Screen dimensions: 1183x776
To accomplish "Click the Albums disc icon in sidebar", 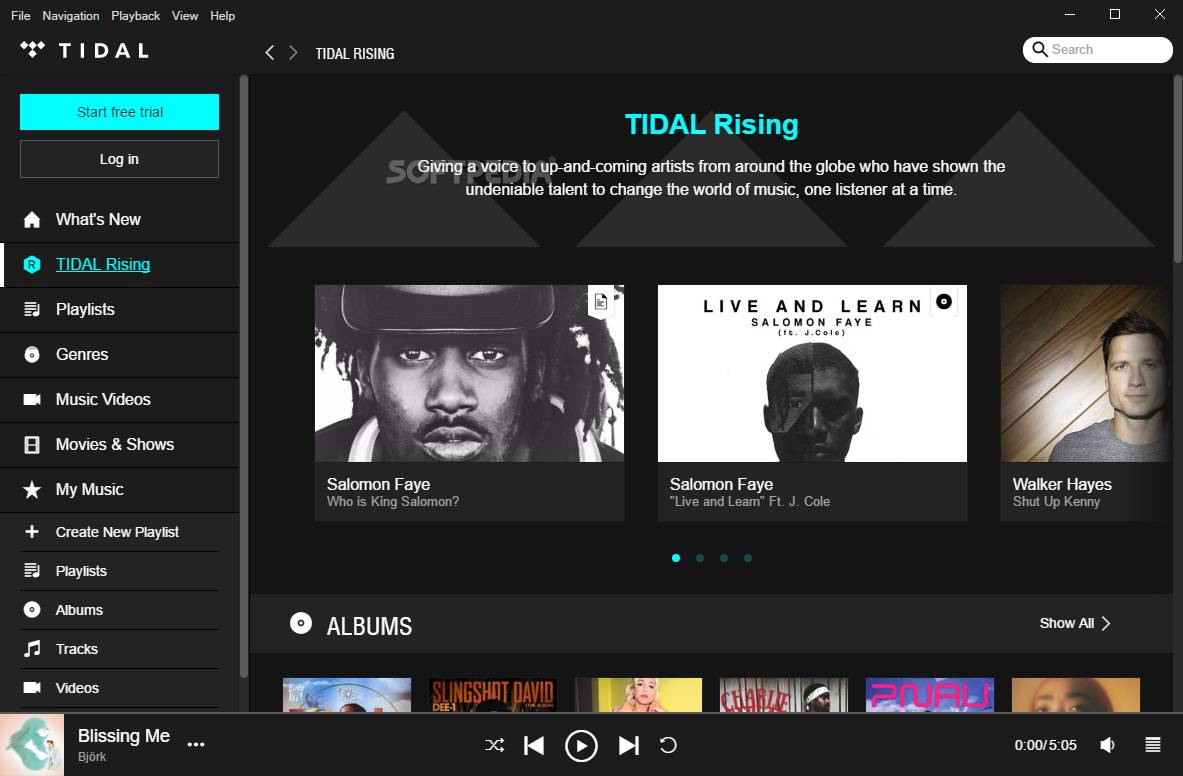I will click(x=32, y=609).
